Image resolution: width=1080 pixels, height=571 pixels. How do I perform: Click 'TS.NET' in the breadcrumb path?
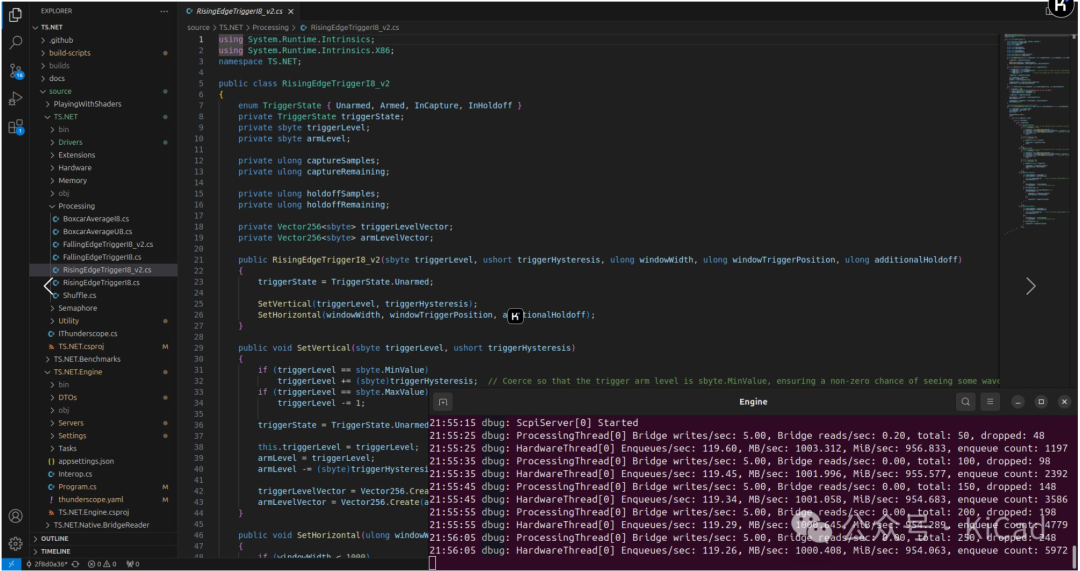[x=231, y=28]
